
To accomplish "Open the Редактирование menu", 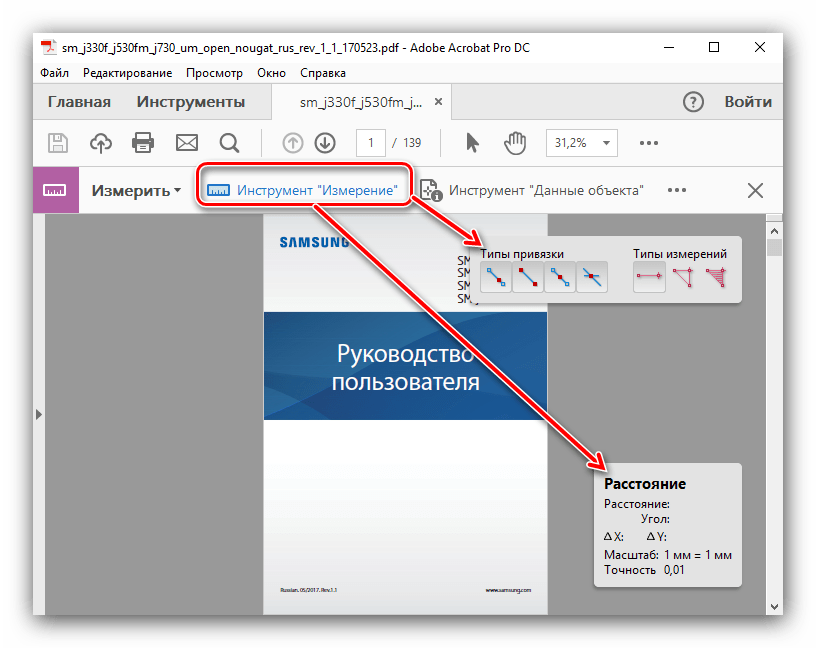I will tap(127, 73).
